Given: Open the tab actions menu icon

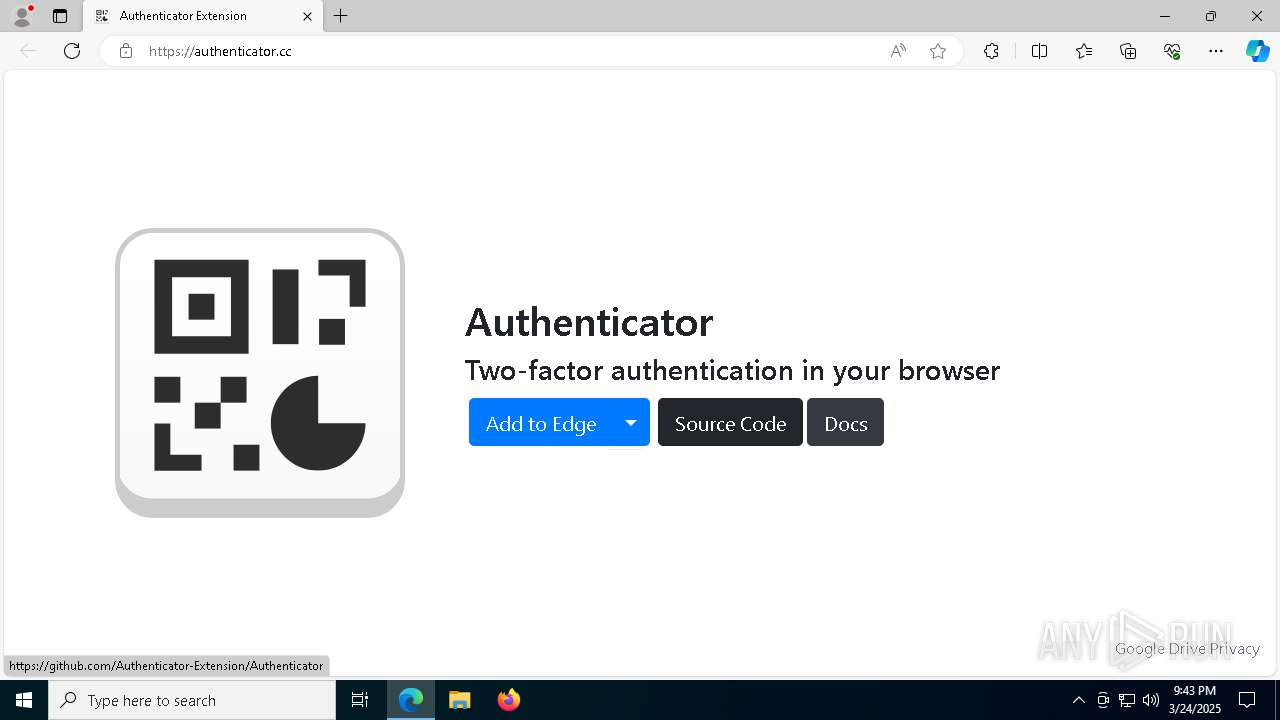Looking at the screenshot, I should pos(60,16).
